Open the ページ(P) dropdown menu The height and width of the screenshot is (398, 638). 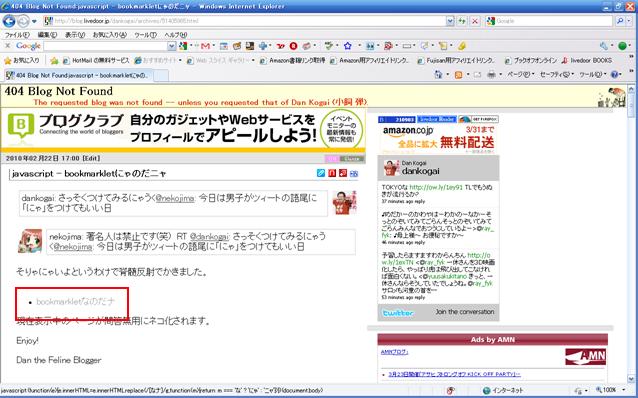520,74
